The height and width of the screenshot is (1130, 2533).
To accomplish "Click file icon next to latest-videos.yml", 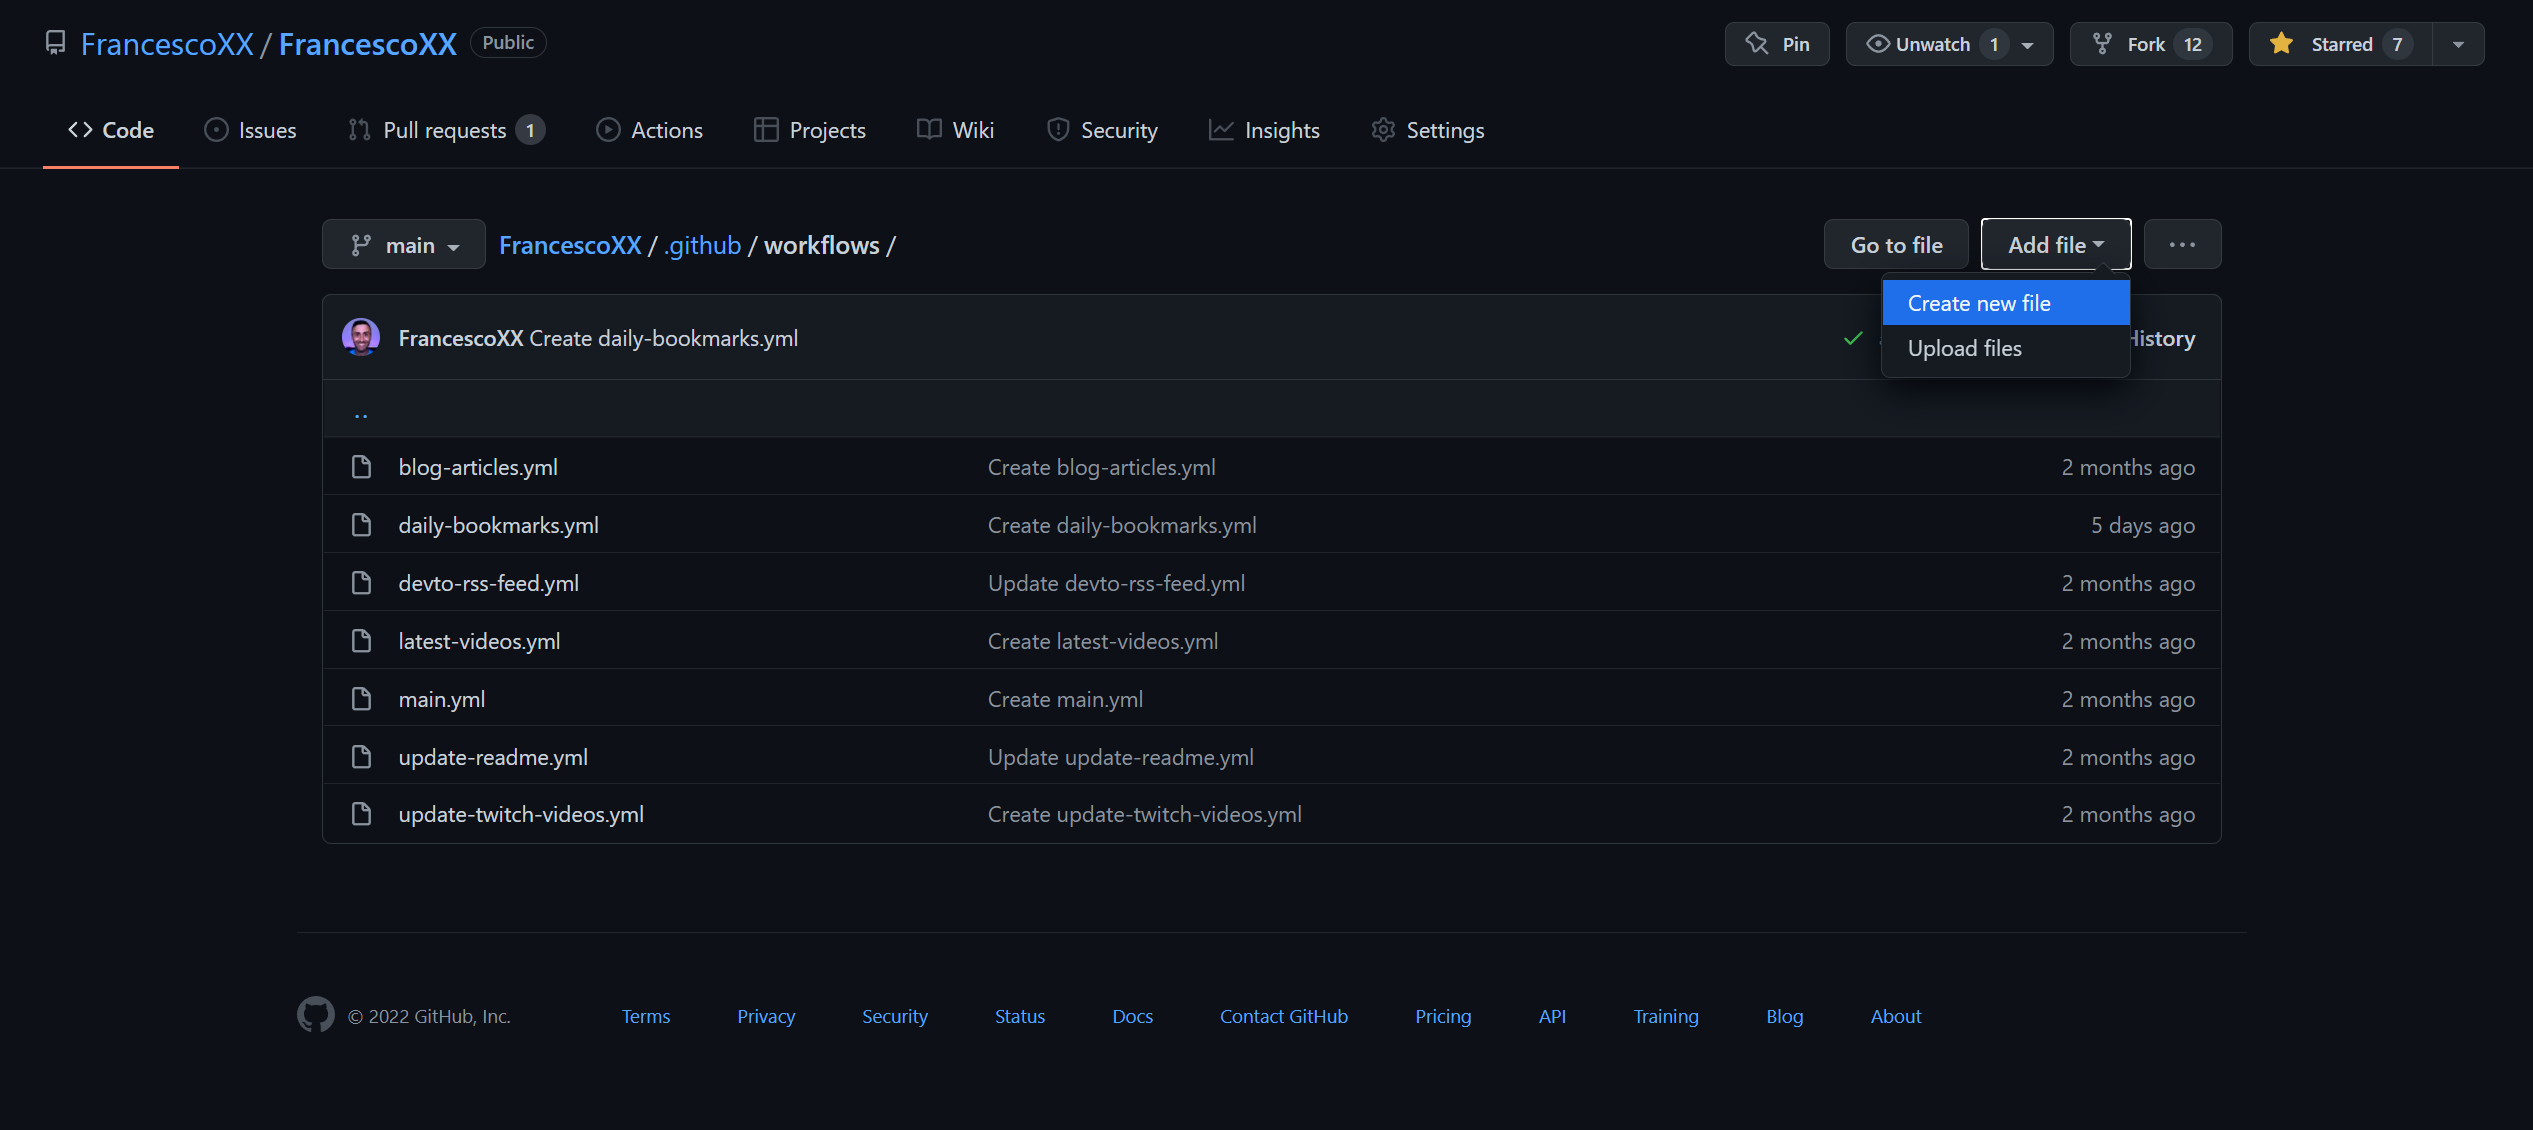I will 361,641.
